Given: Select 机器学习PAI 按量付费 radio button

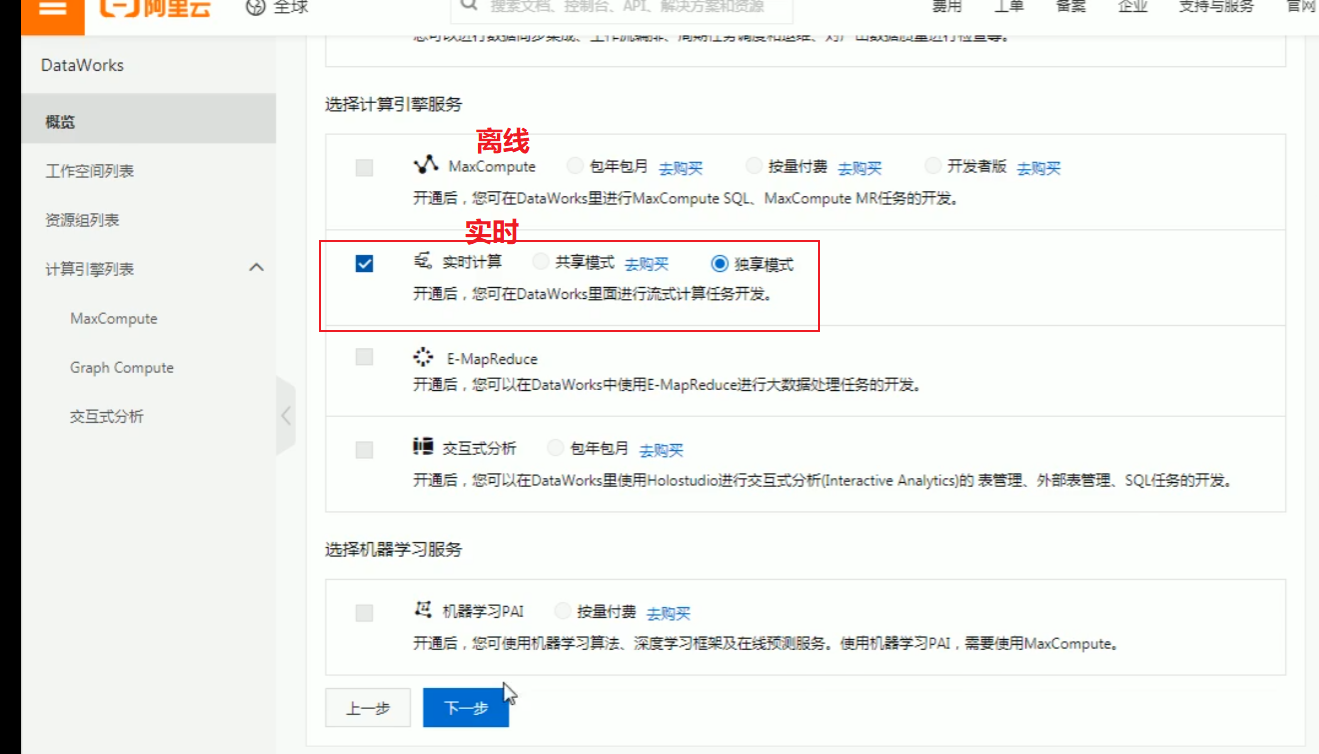Looking at the screenshot, I should click(x=563, y=610).
